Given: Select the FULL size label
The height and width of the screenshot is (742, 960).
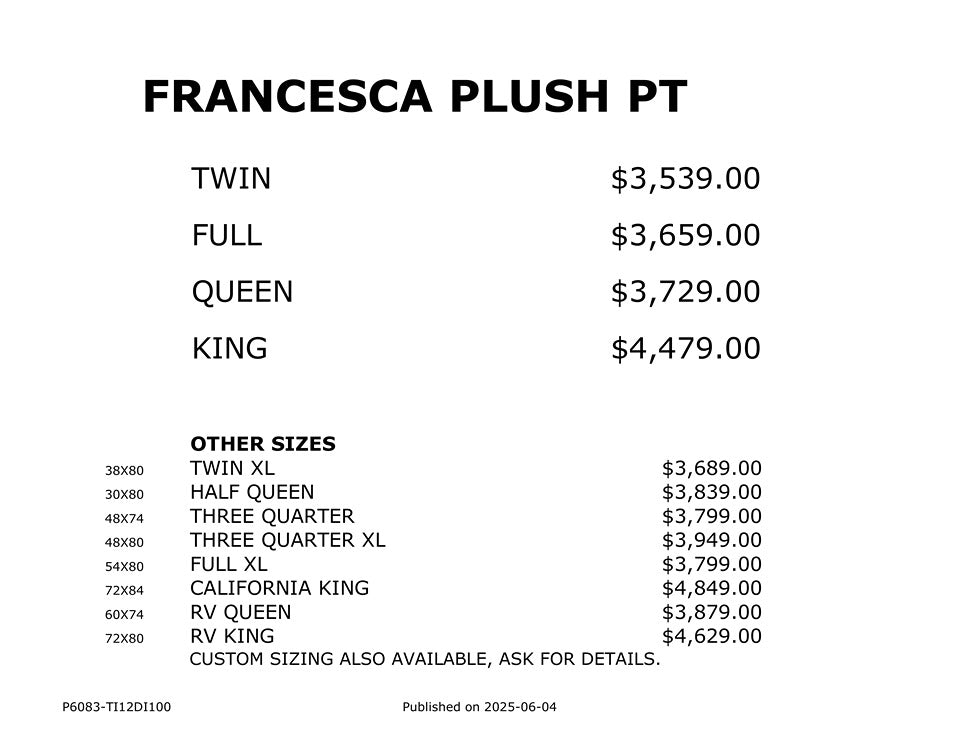Looking at the screenshot, I should coord(226,236).
